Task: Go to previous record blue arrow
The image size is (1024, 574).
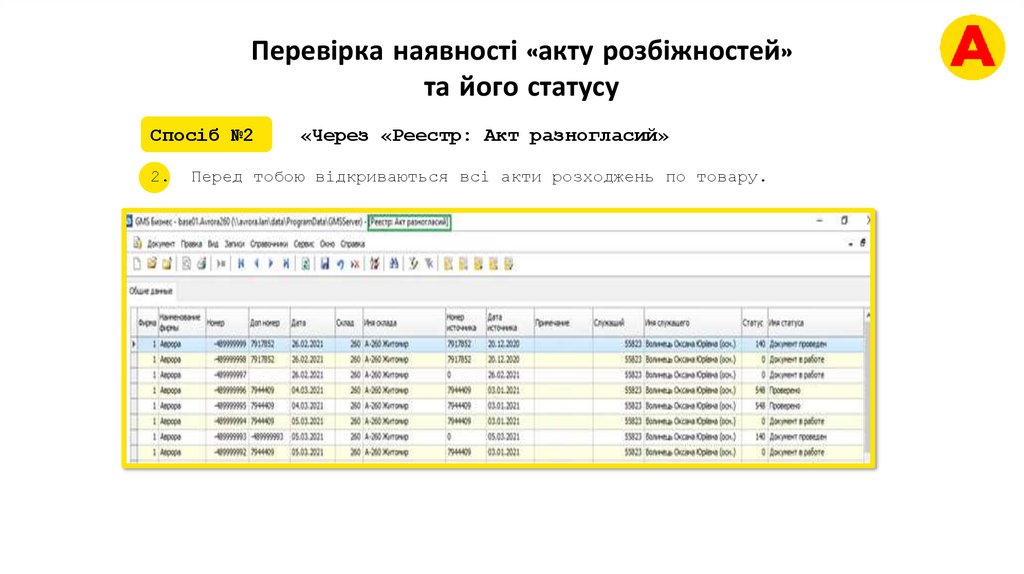Action: click(256, 264)
